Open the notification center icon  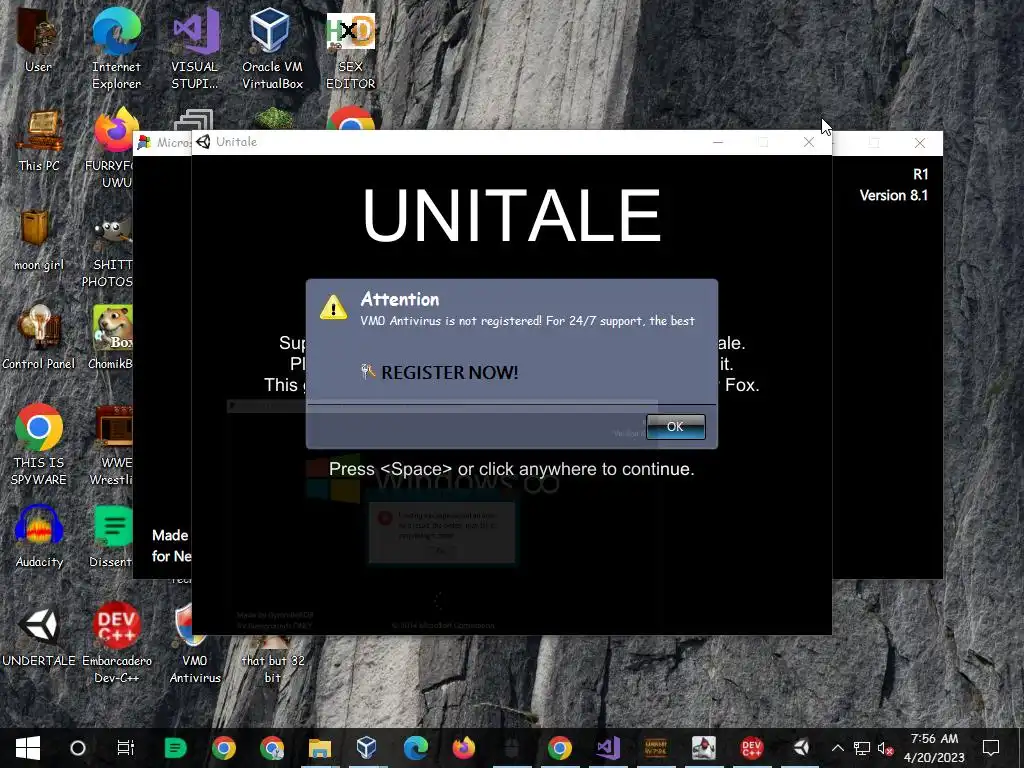991,748
